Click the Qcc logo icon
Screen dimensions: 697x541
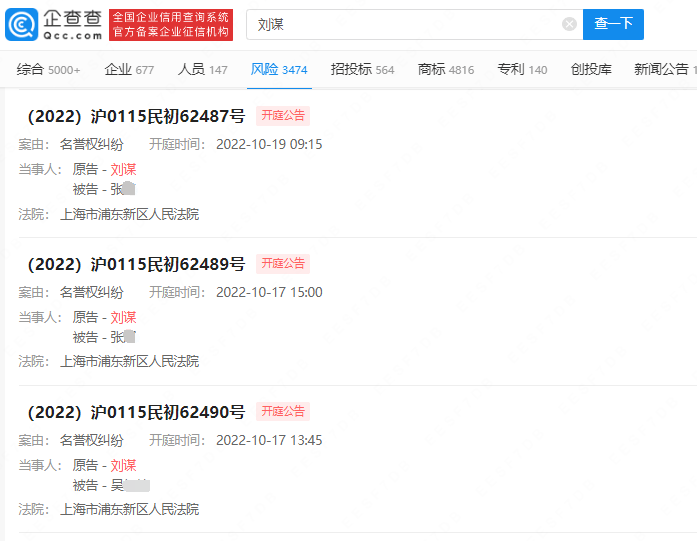[x=21, y=24]
